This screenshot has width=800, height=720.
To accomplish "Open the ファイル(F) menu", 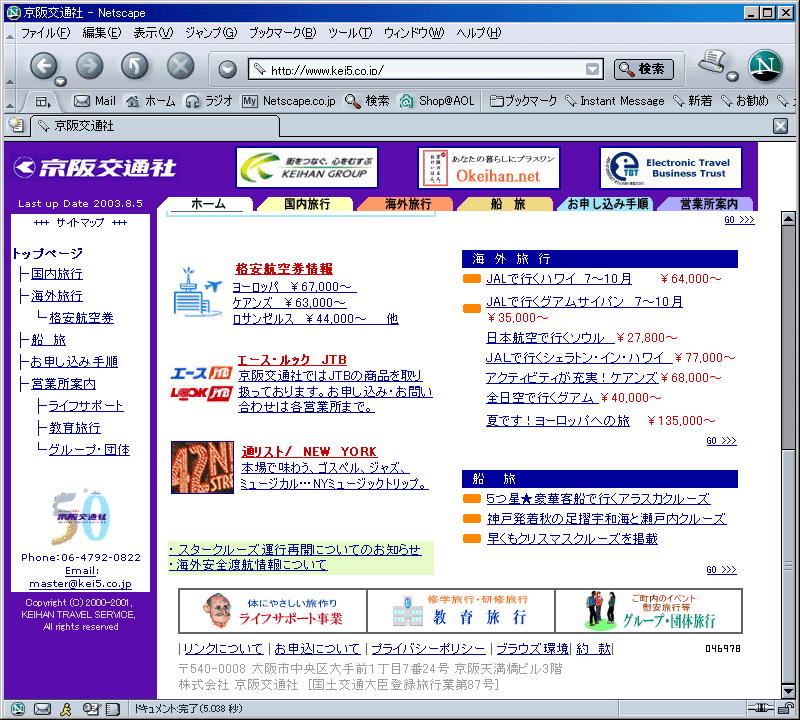I will [x=45, y=33].
